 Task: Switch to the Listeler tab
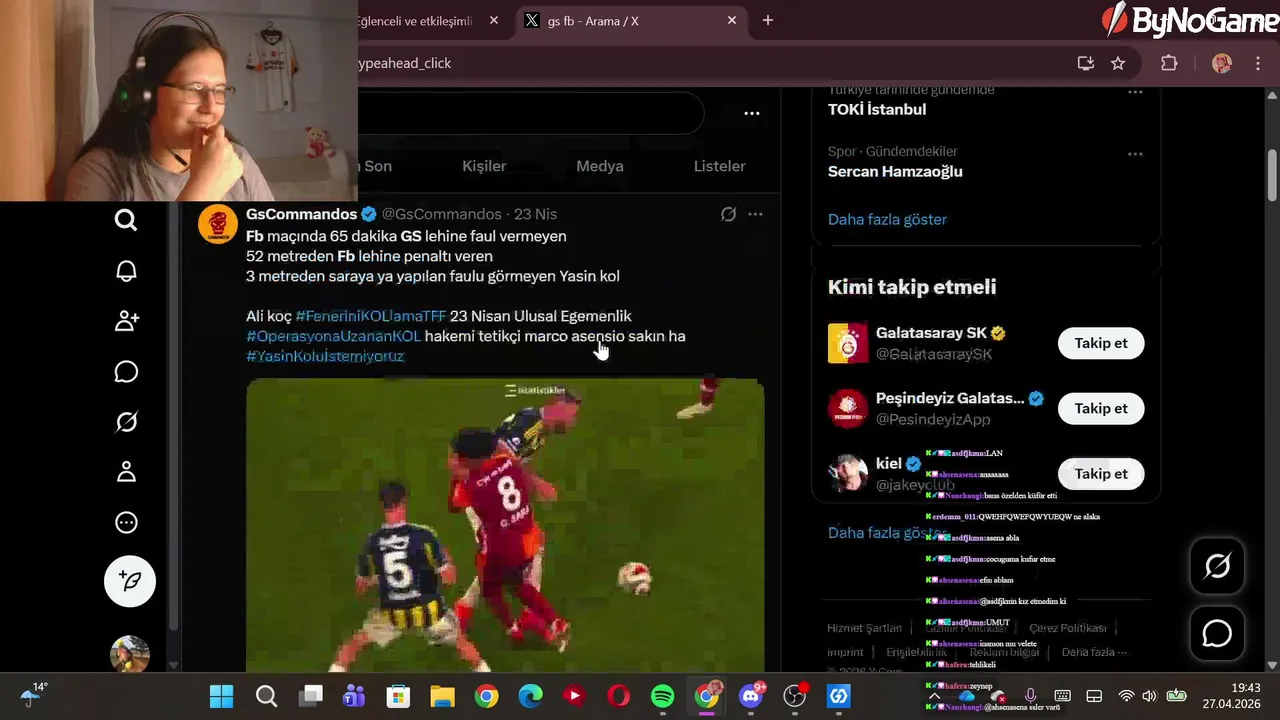[x=720, y=166]
